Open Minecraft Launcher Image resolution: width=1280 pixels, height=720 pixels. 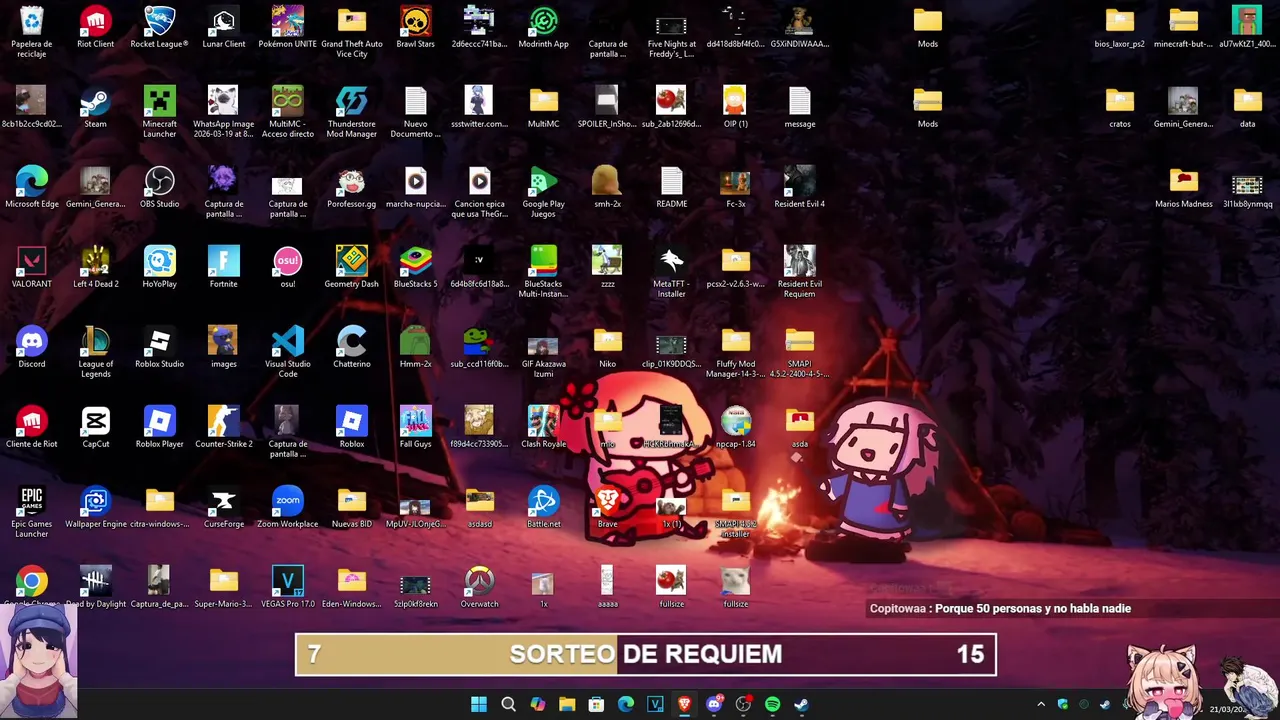coord(159,111)
